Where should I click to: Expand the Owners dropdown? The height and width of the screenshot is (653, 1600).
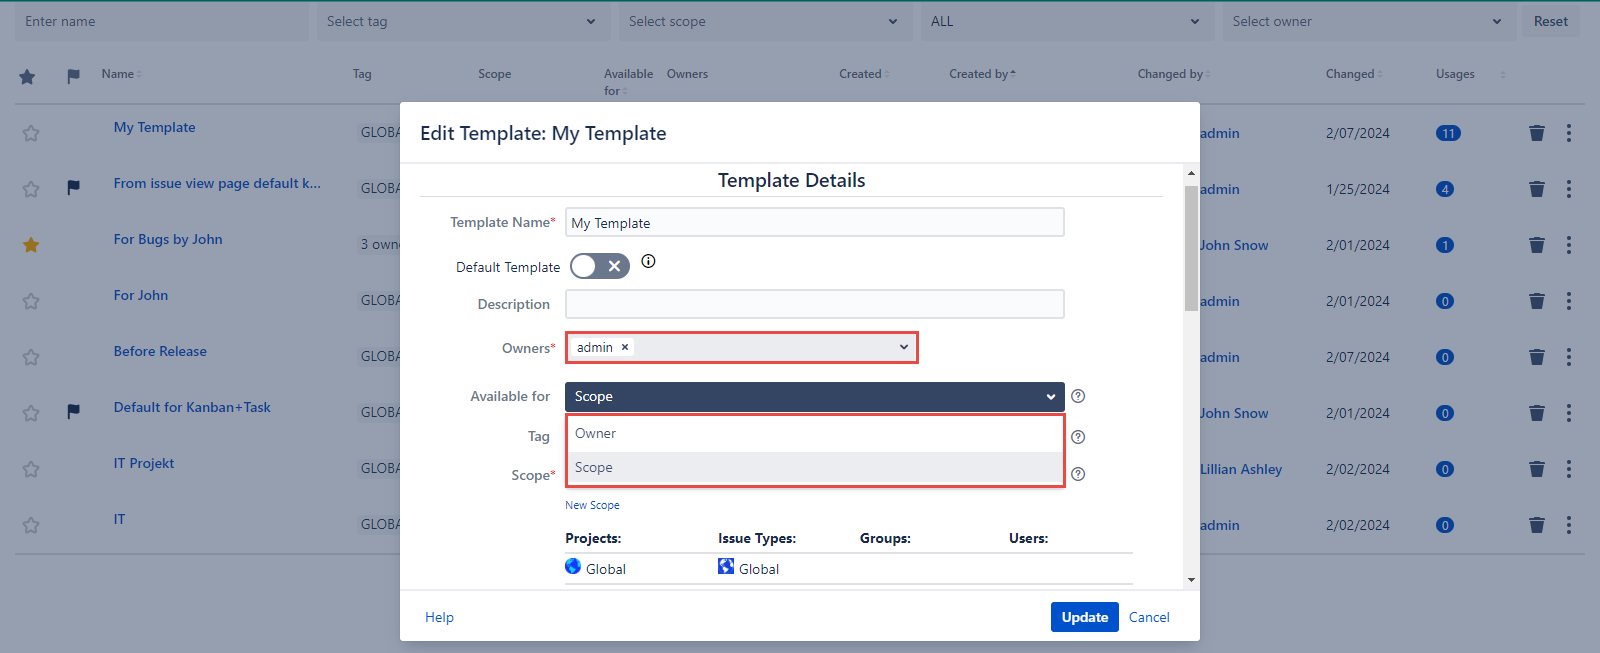tap(903, 347)
